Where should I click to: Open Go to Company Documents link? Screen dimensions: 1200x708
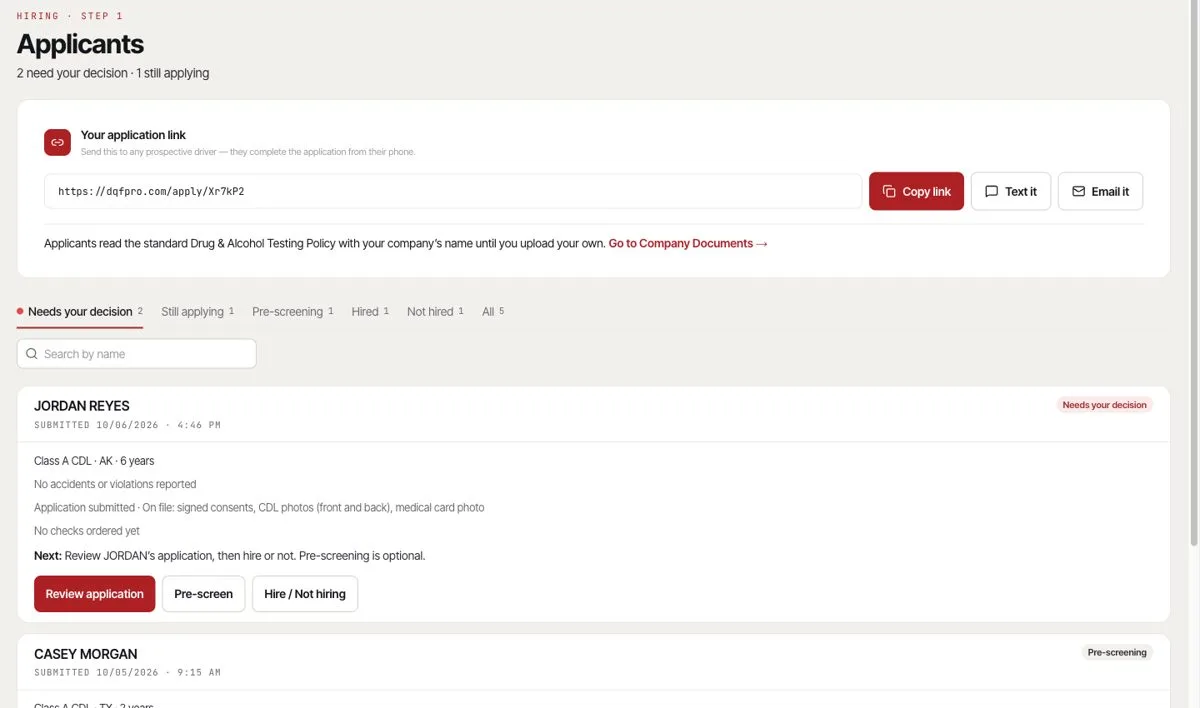click(688, 243)
